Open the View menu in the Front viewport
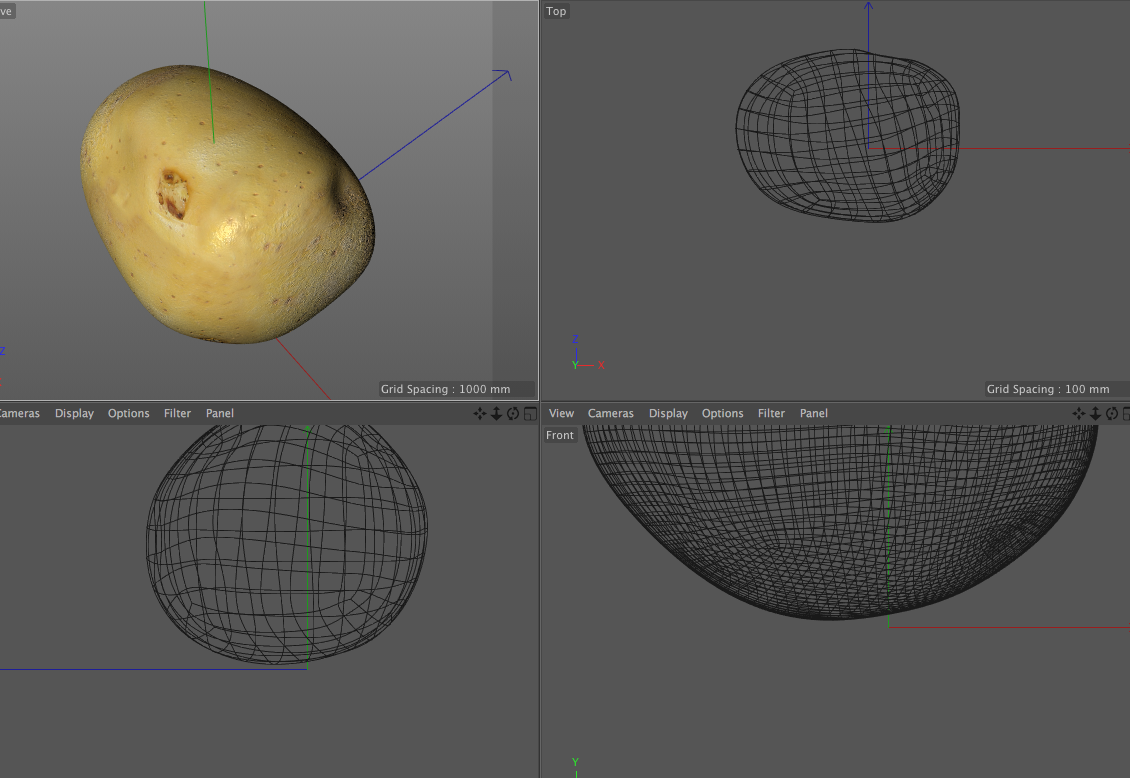 click(562, 413)
